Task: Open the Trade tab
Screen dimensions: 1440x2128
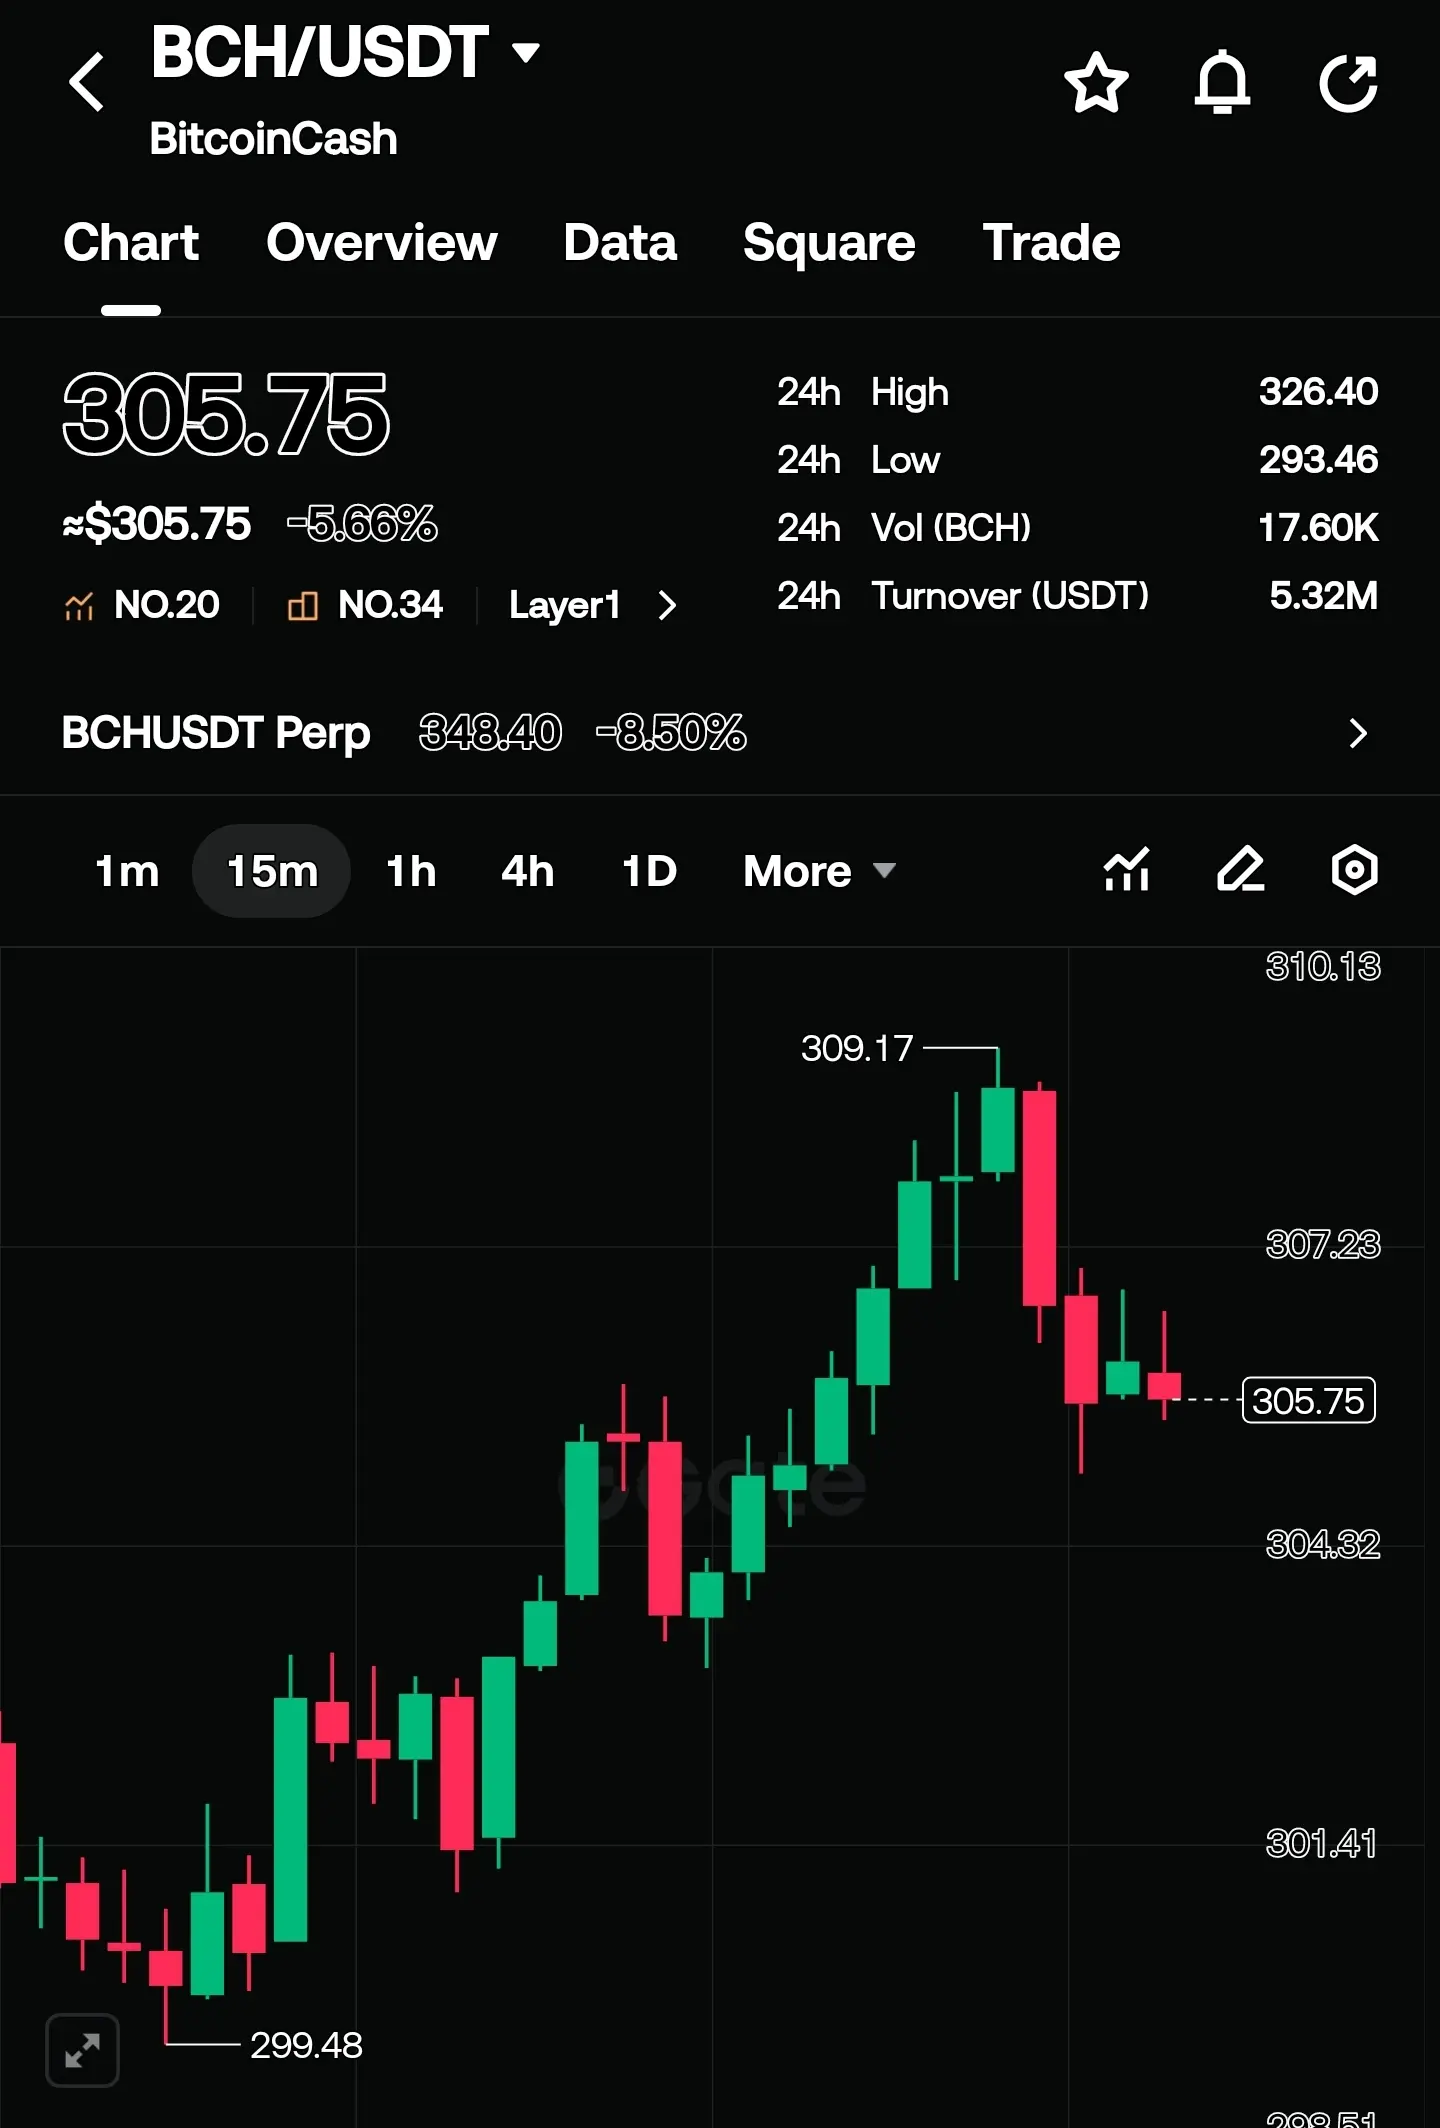Action: pyautogui.click(x=1051, y=243)
